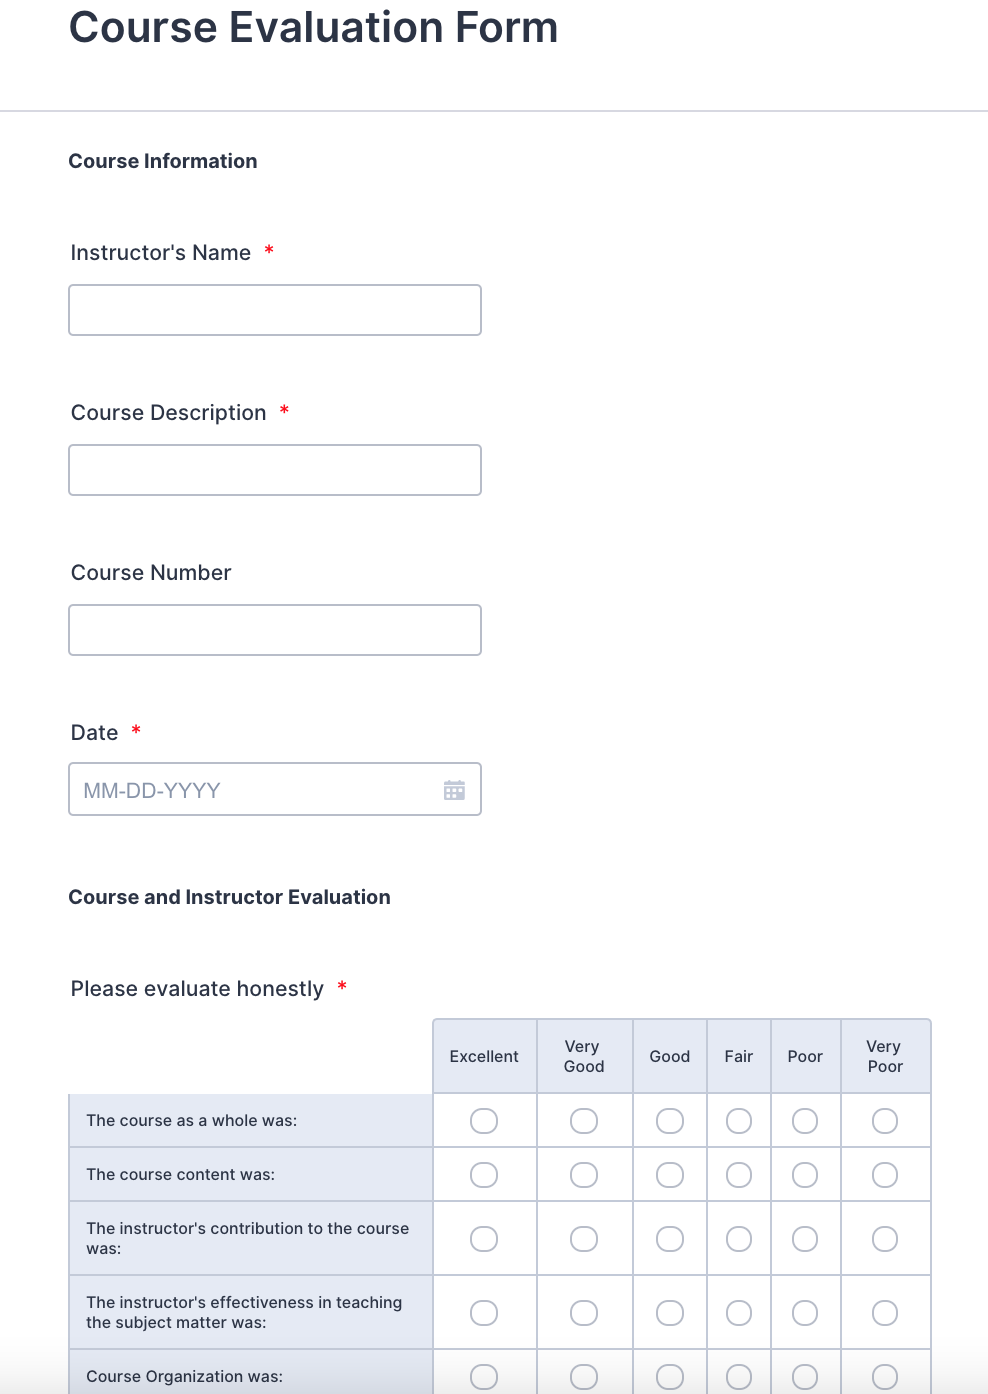Screen dimensions: 988x1394
Task: Rate instructor's effectiveness as Good
Action: click(x=670, y=1313)
